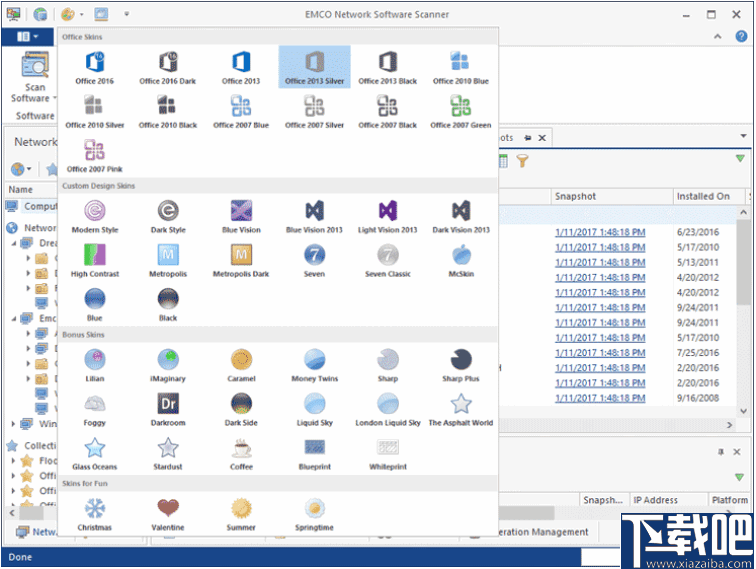The width and height of the screenshot is (756, 569).
Task: Select the Money Twins skin
Action: tap(314, 365)
